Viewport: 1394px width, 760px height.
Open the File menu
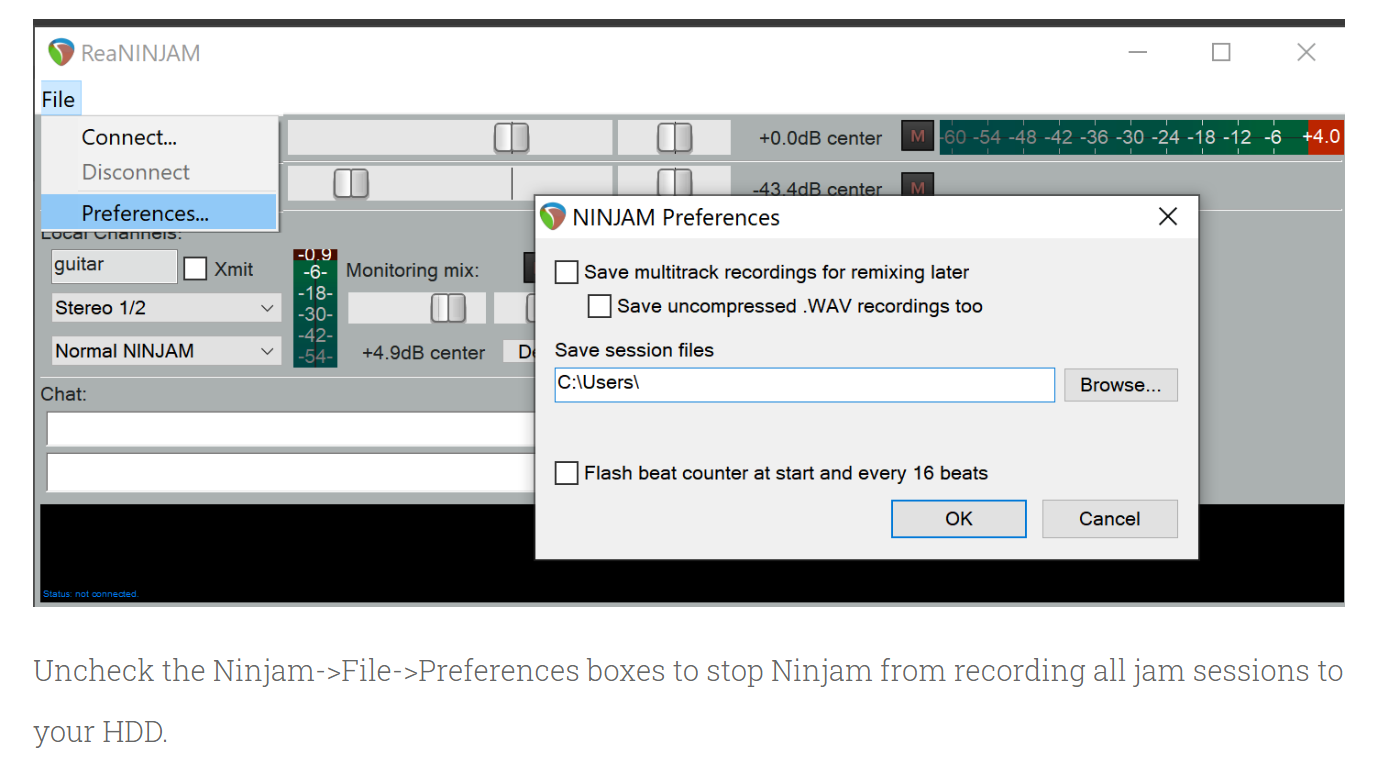58,99
